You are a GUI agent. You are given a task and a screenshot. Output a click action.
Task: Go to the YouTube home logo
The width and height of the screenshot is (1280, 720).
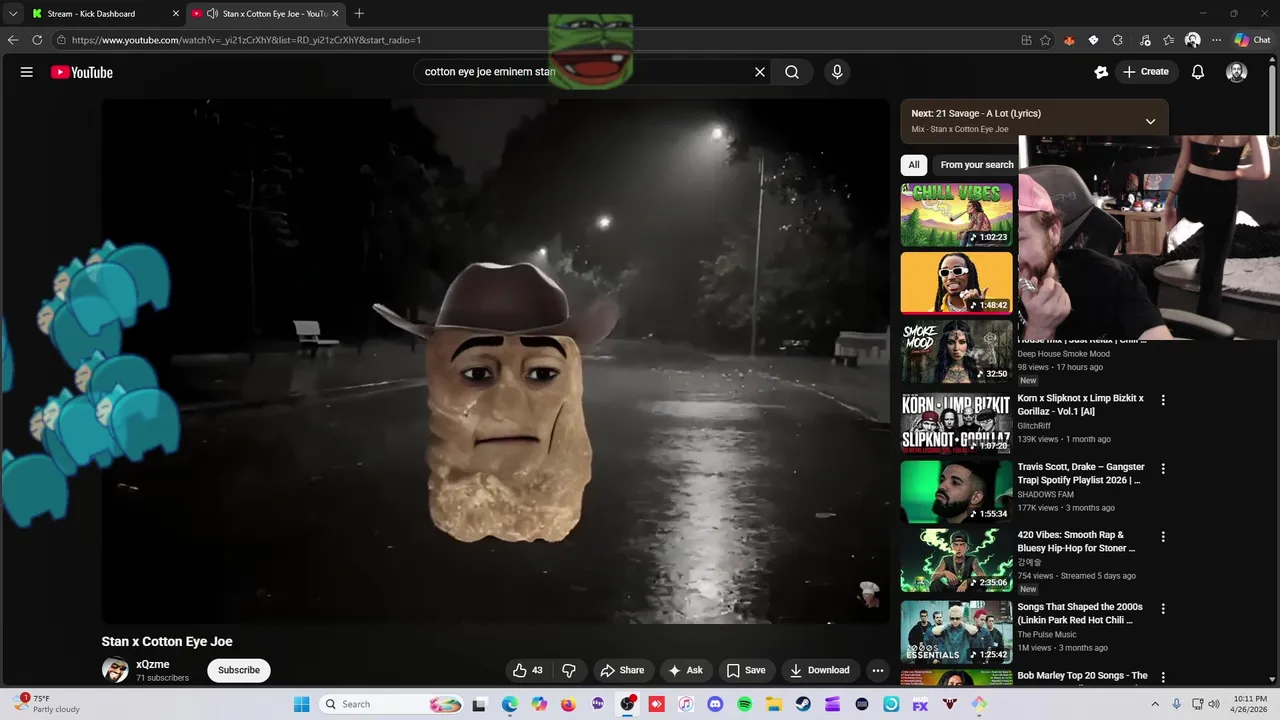[82, 72]
